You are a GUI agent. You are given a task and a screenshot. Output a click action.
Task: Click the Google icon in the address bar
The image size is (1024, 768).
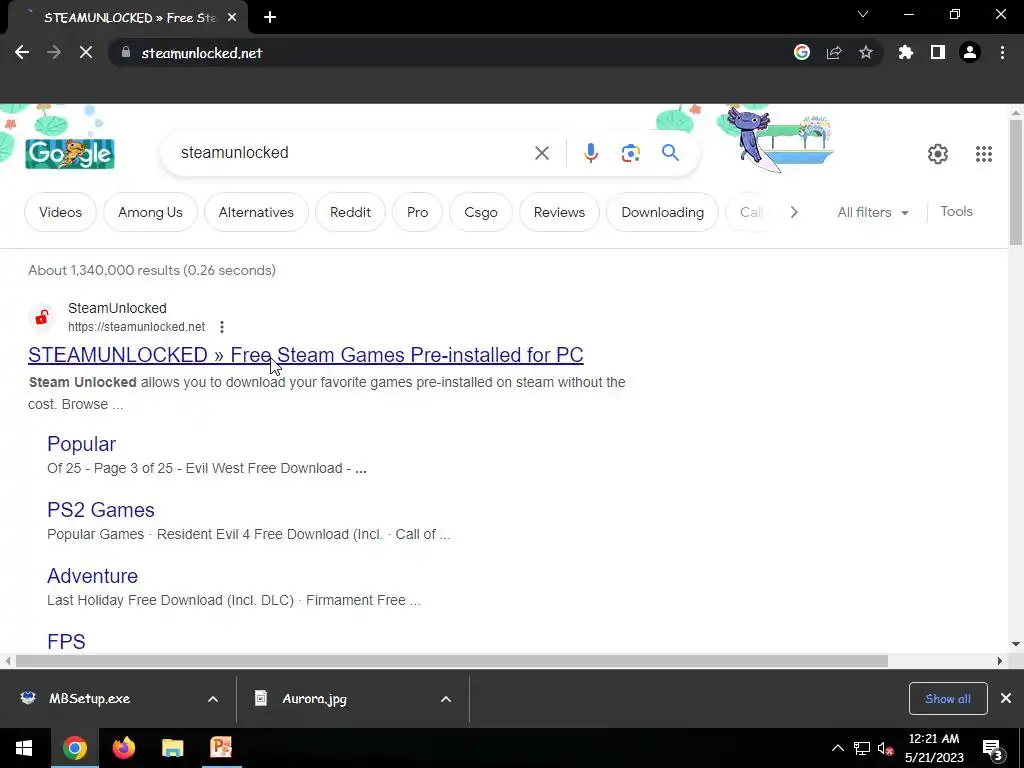pyautogui.click(x=802, y=52)
